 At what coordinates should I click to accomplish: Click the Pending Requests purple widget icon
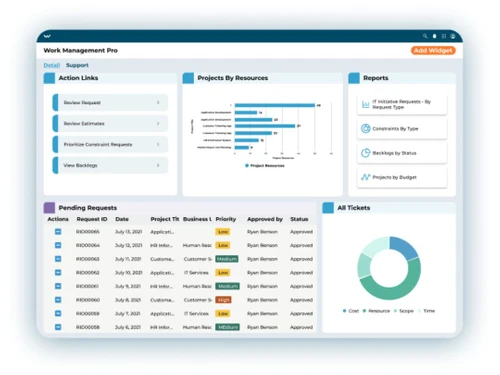(49, 208)
